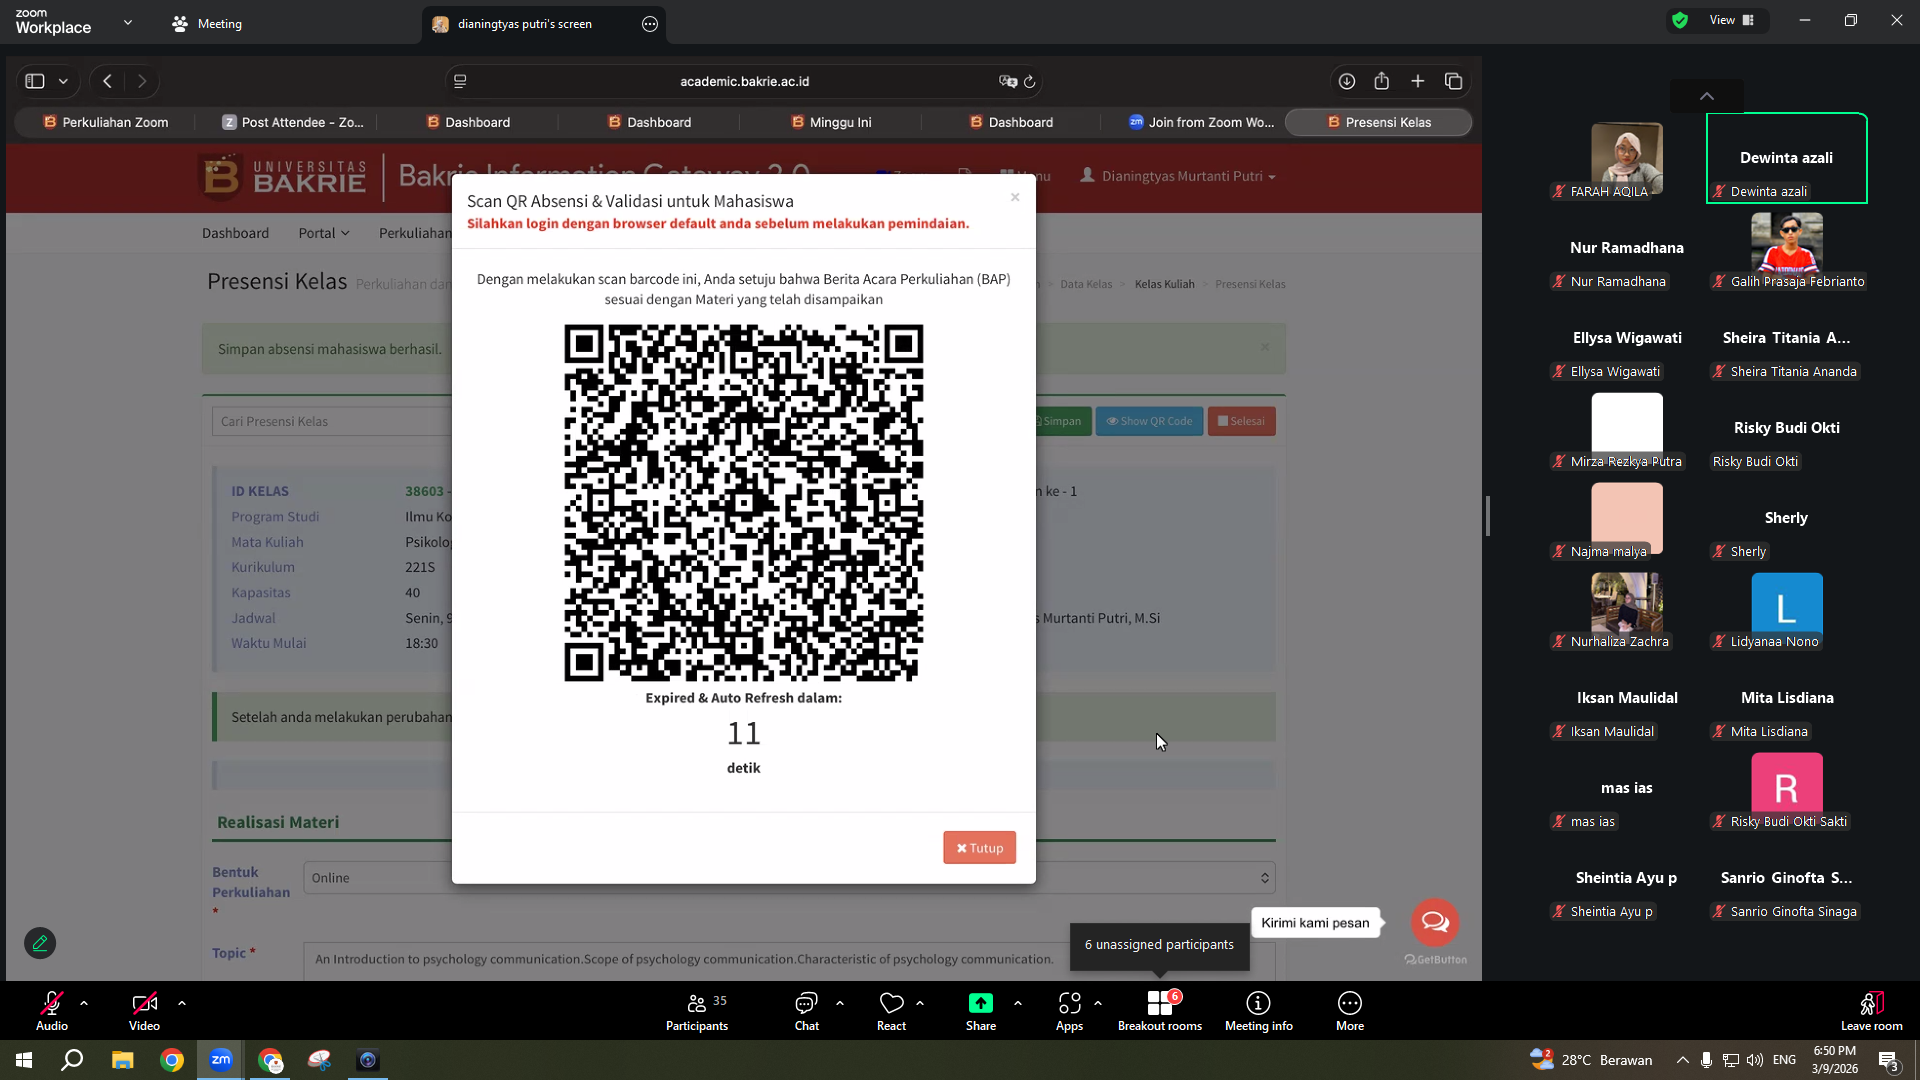Screen dimensions: 1920x1080
Task: Open the Apps icon in toolbar
Action: (1069, 1003)
